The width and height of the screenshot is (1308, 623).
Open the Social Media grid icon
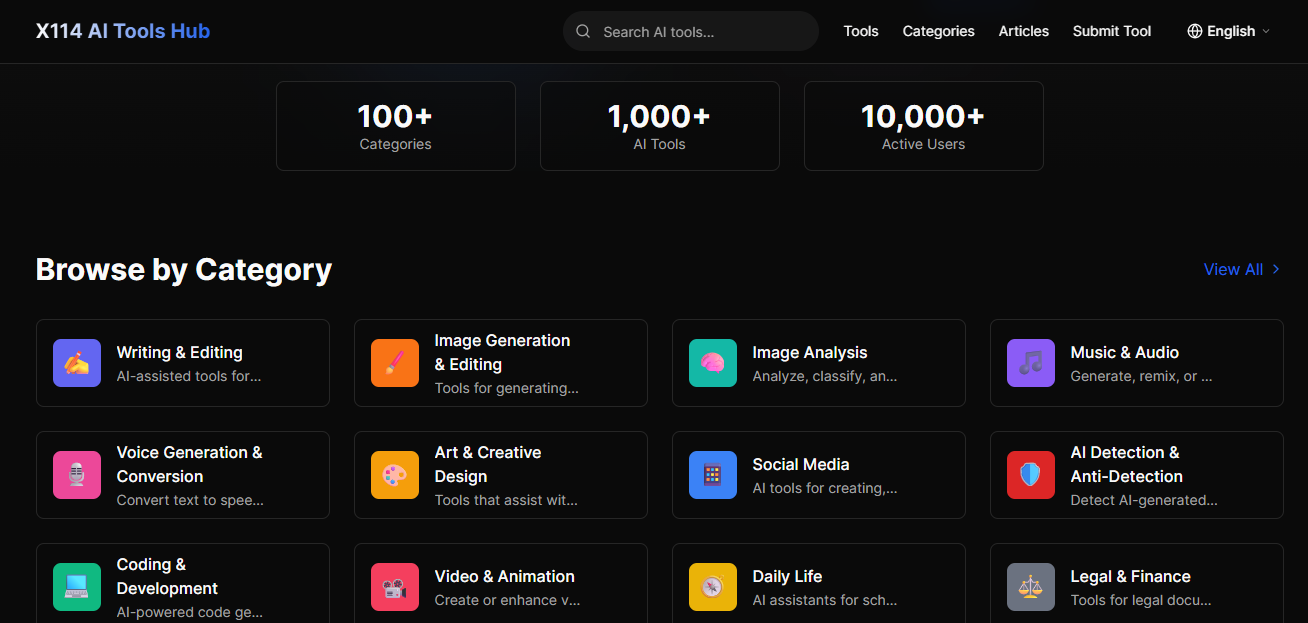coord(713,475)
